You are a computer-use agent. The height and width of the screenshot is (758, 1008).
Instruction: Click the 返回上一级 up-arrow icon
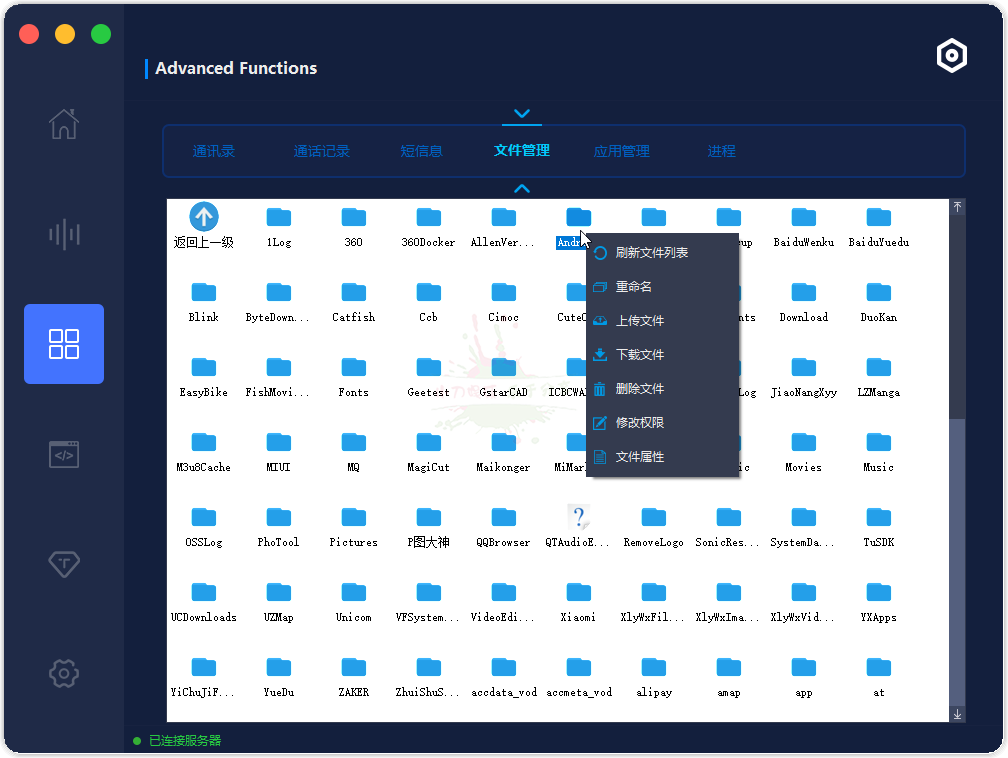[204, 217]
